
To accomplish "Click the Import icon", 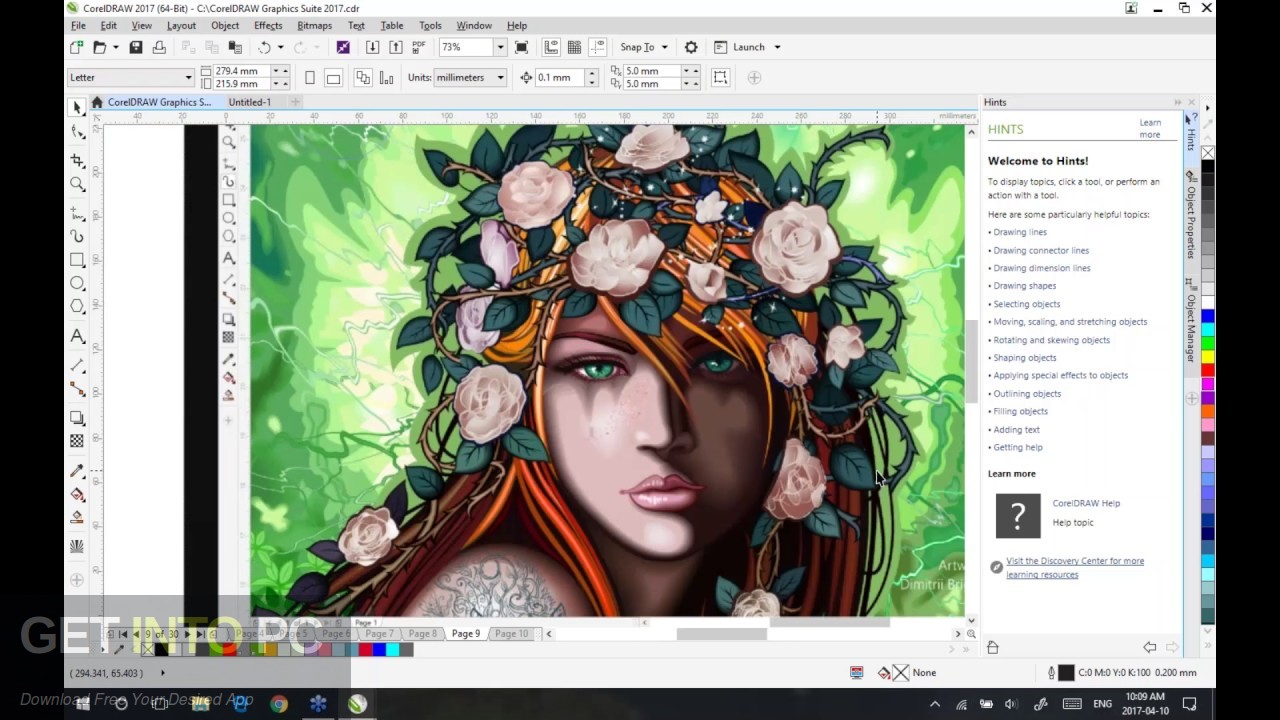I will (x=372, y=47).
